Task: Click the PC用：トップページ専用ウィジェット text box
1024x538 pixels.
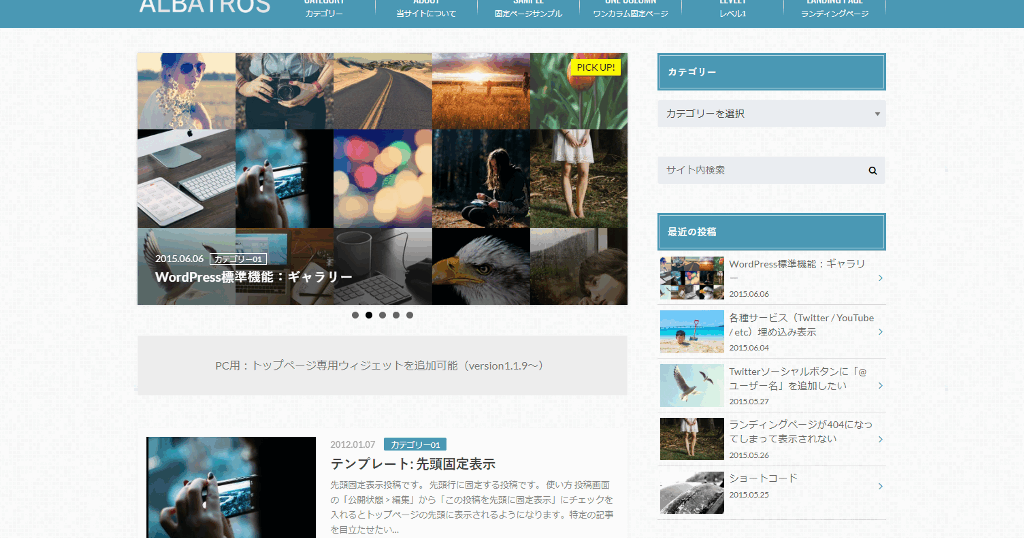Action: (x=382, y=366)
